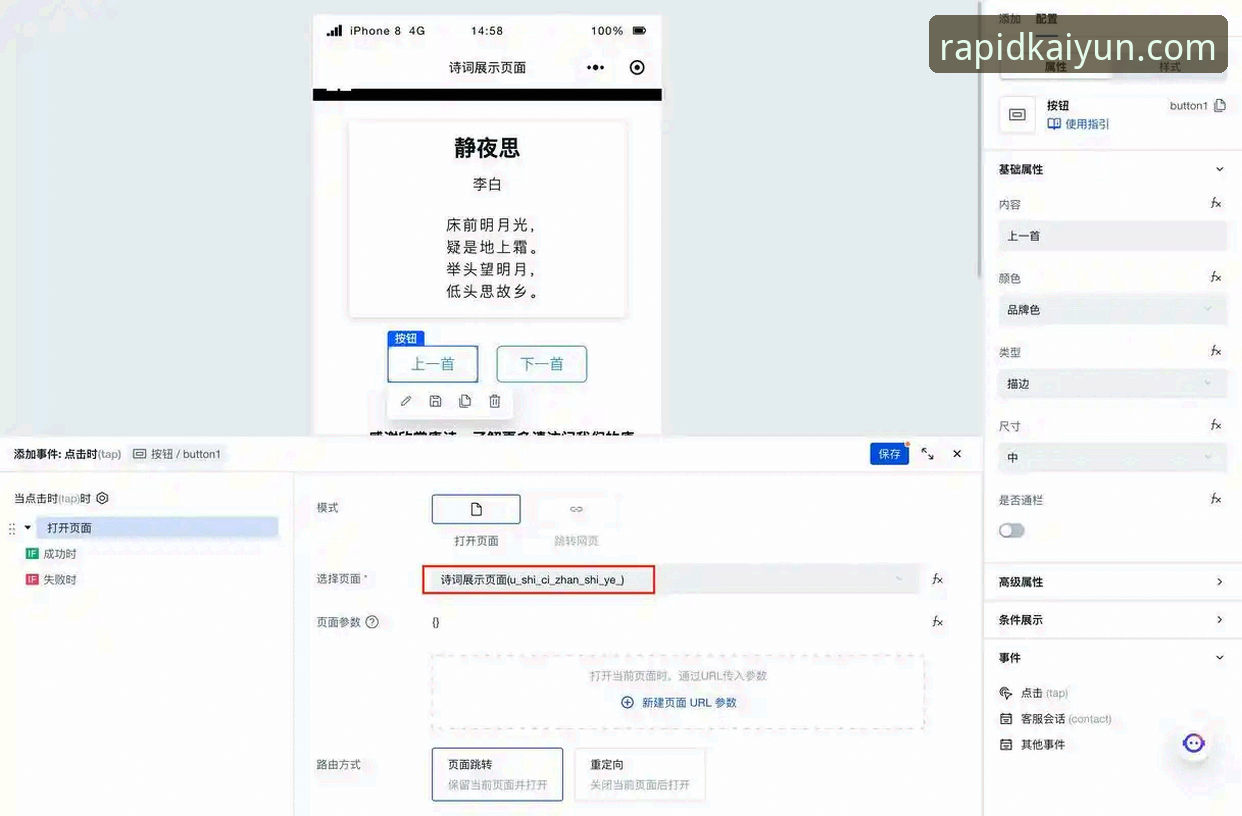Close the event panel with the X icon
This screenshot has width=1242, height=816.
coord(957,454)
